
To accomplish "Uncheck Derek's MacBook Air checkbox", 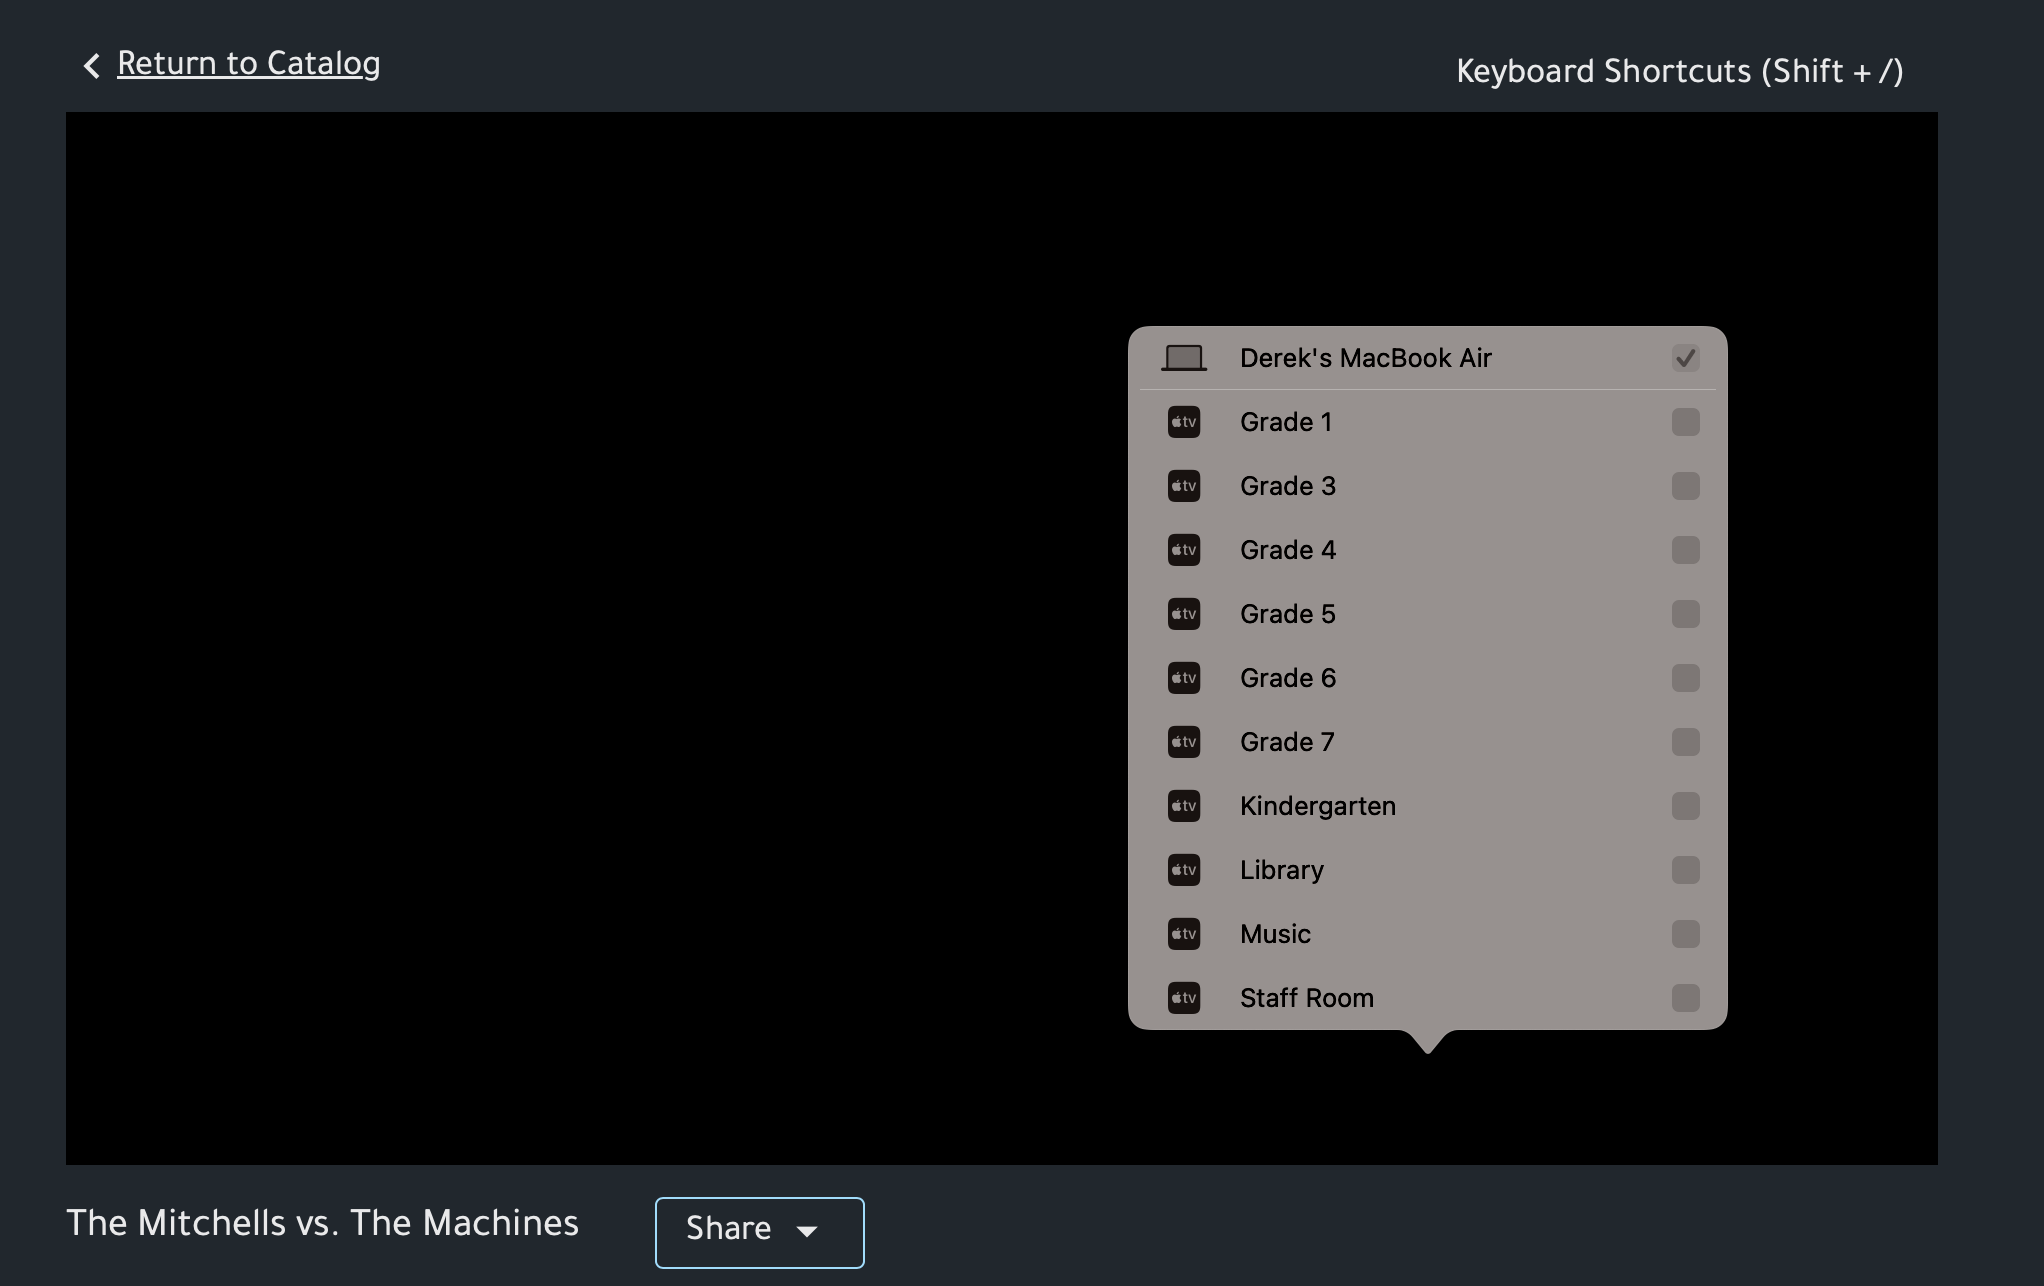I will (1685, 358).
